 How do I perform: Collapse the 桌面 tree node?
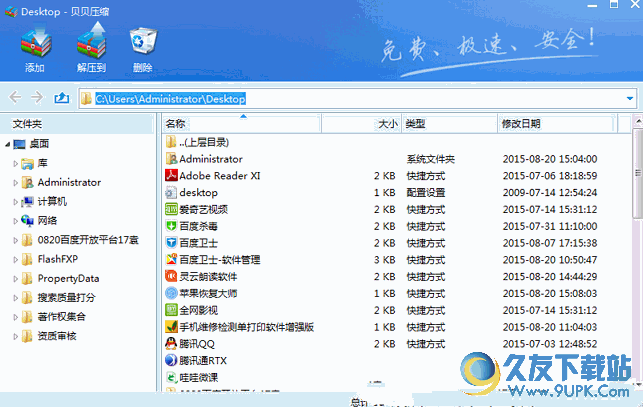click(7, 144)
